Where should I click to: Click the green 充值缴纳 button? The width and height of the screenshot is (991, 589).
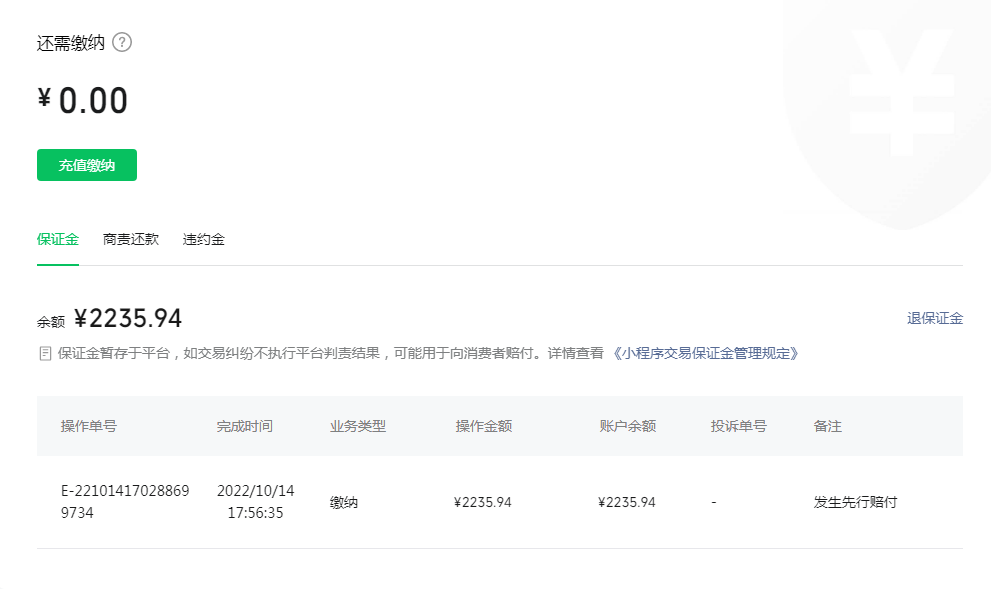click(87, 165)
